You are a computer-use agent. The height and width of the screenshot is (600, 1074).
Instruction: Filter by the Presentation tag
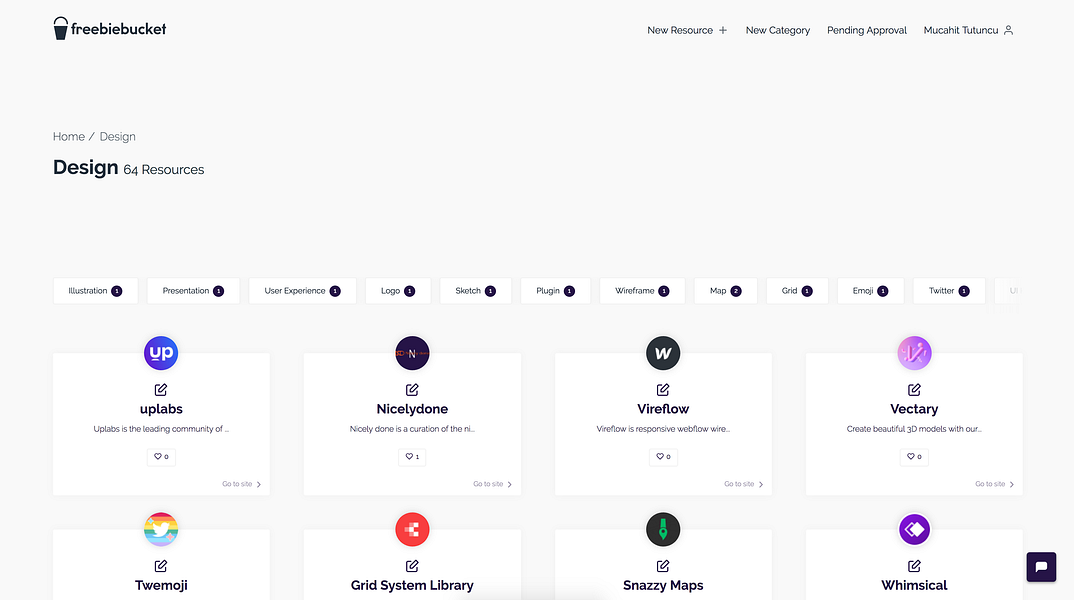click(x=193, y=291)
